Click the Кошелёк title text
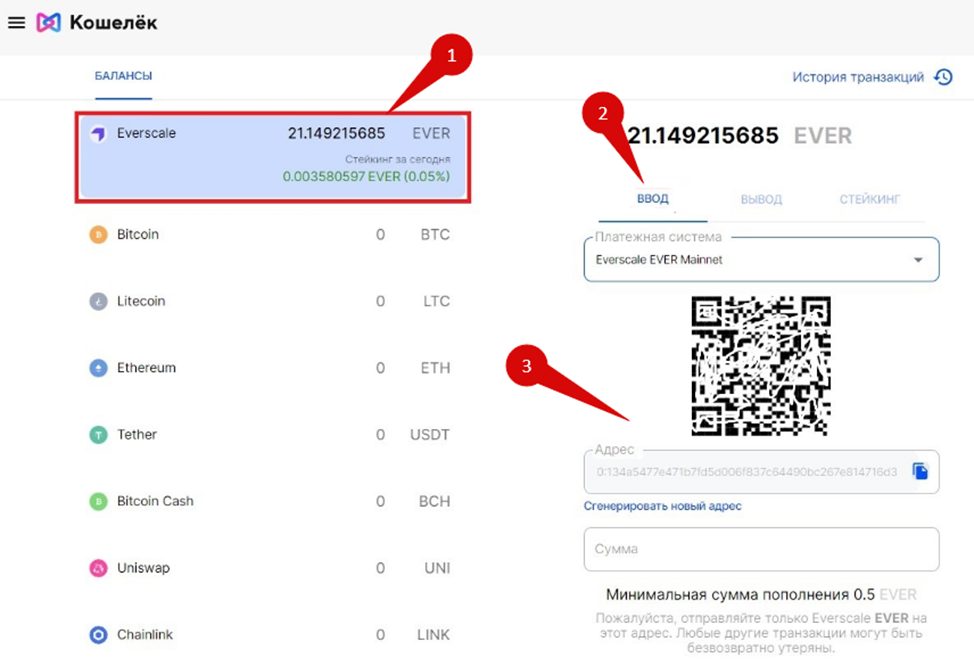 coord(114,22)
